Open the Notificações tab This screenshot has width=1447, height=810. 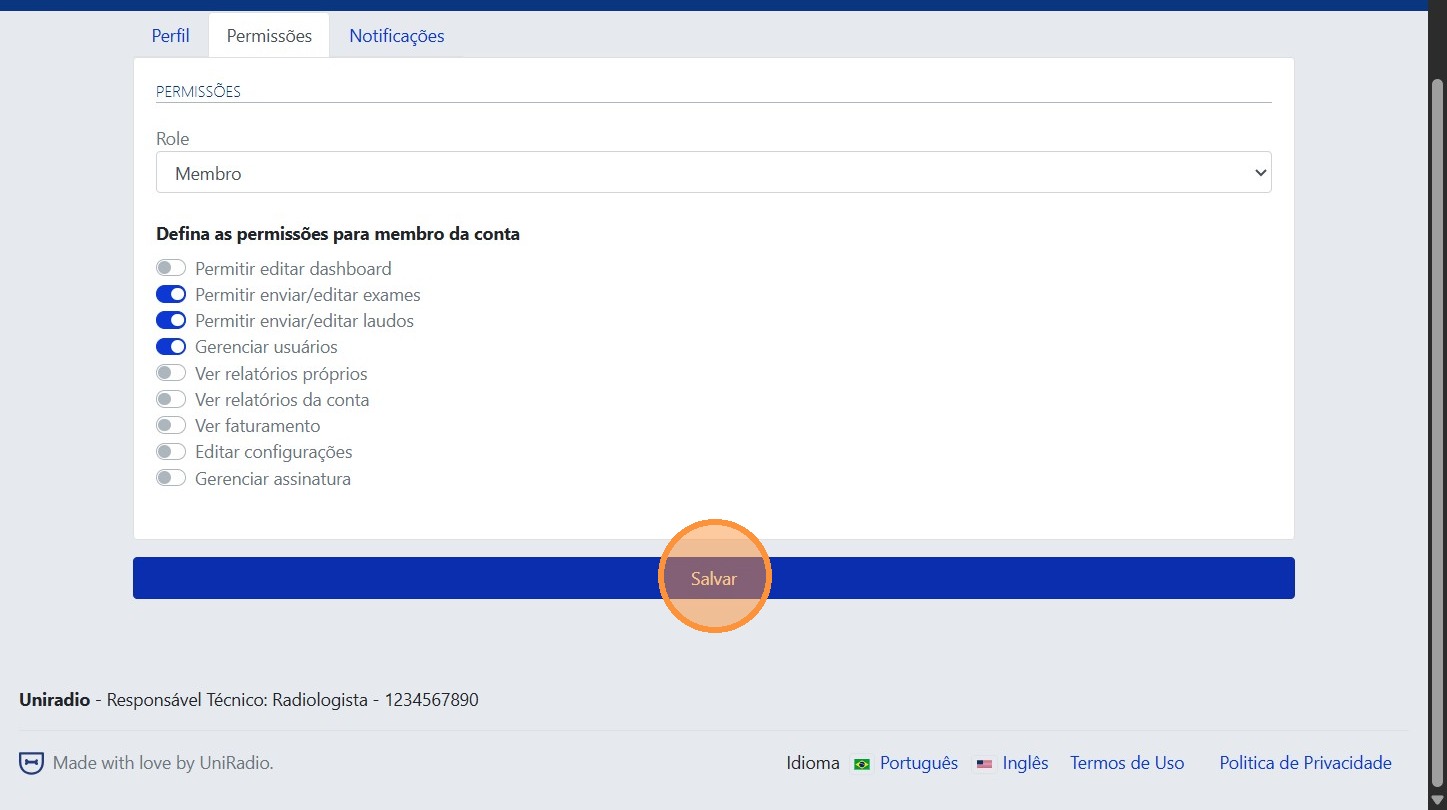396,36
